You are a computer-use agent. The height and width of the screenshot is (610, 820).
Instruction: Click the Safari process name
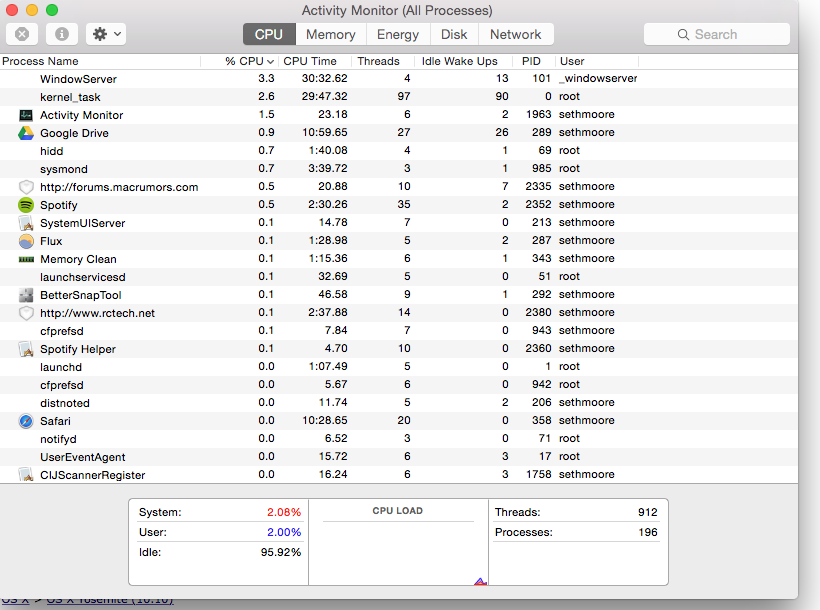pyautogui.click(x=55, y=421)
